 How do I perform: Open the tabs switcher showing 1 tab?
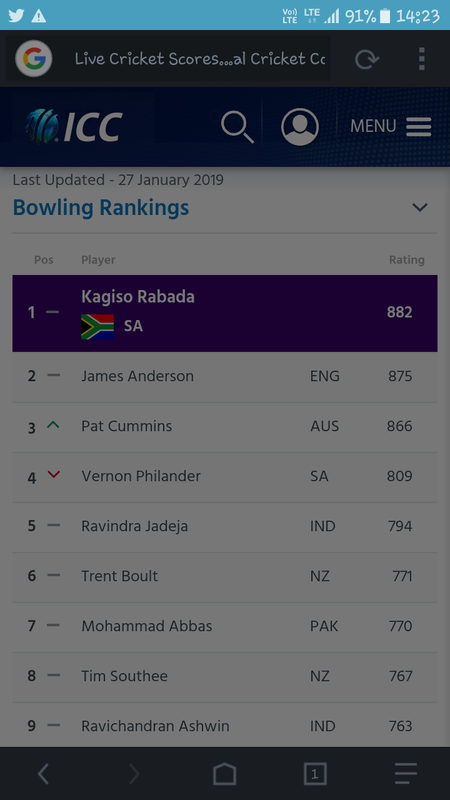point(315,774)
